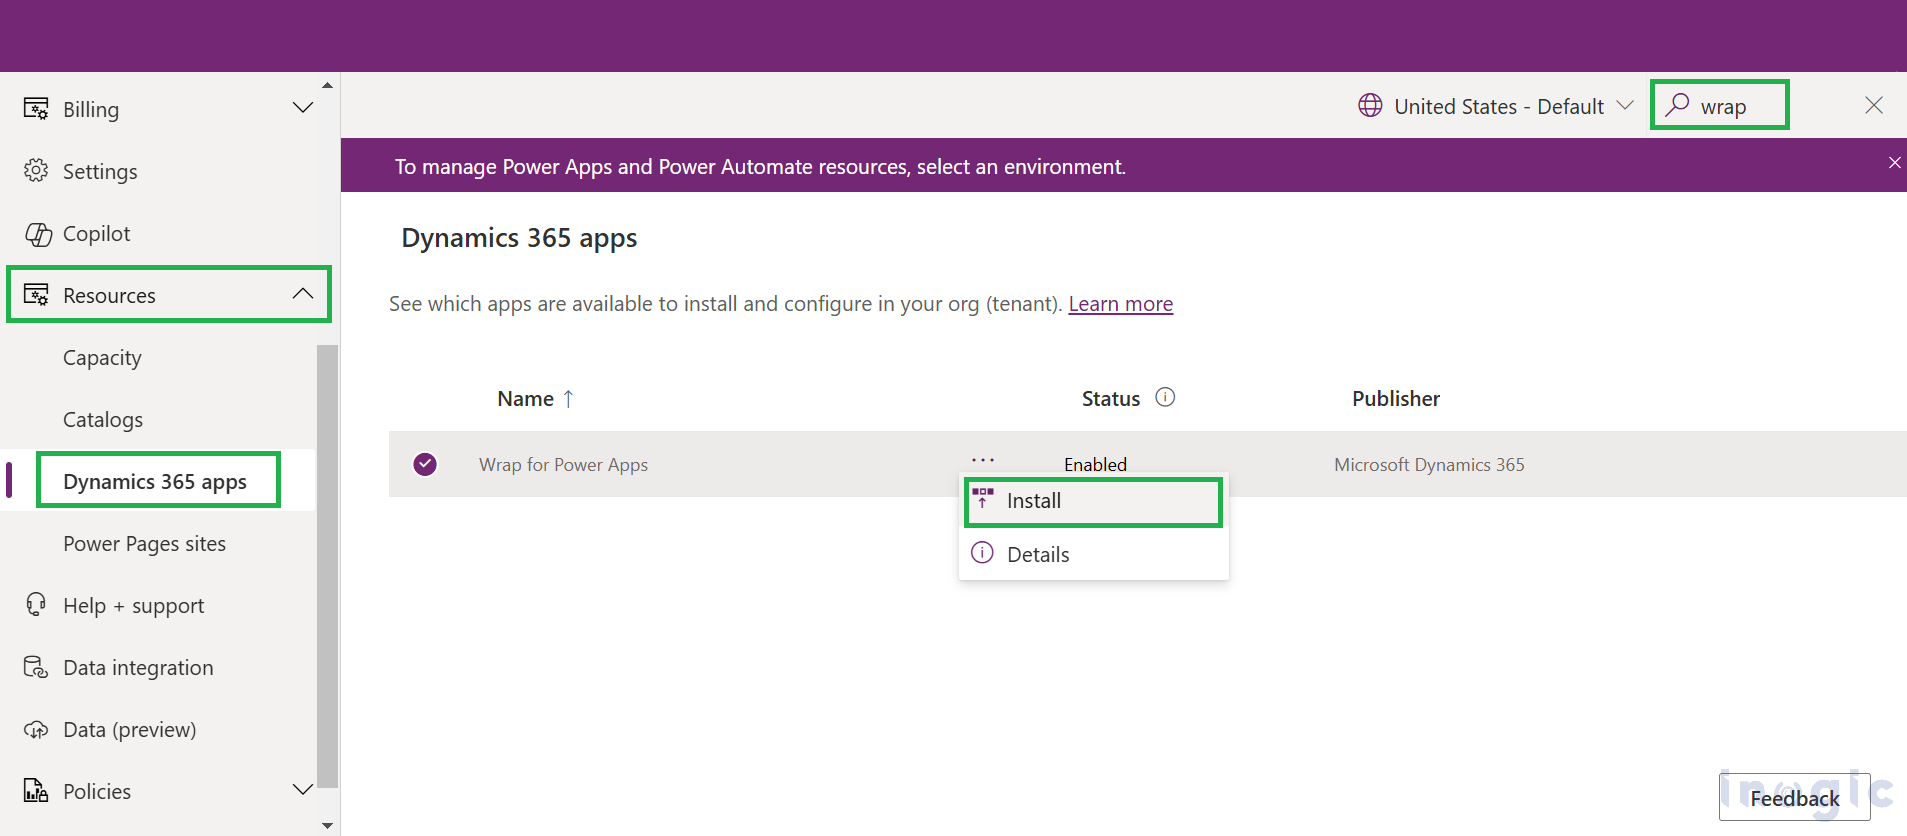The image size is (1907, 836).
Task: Click the Data integration icon
Action: tap(36, 667)
